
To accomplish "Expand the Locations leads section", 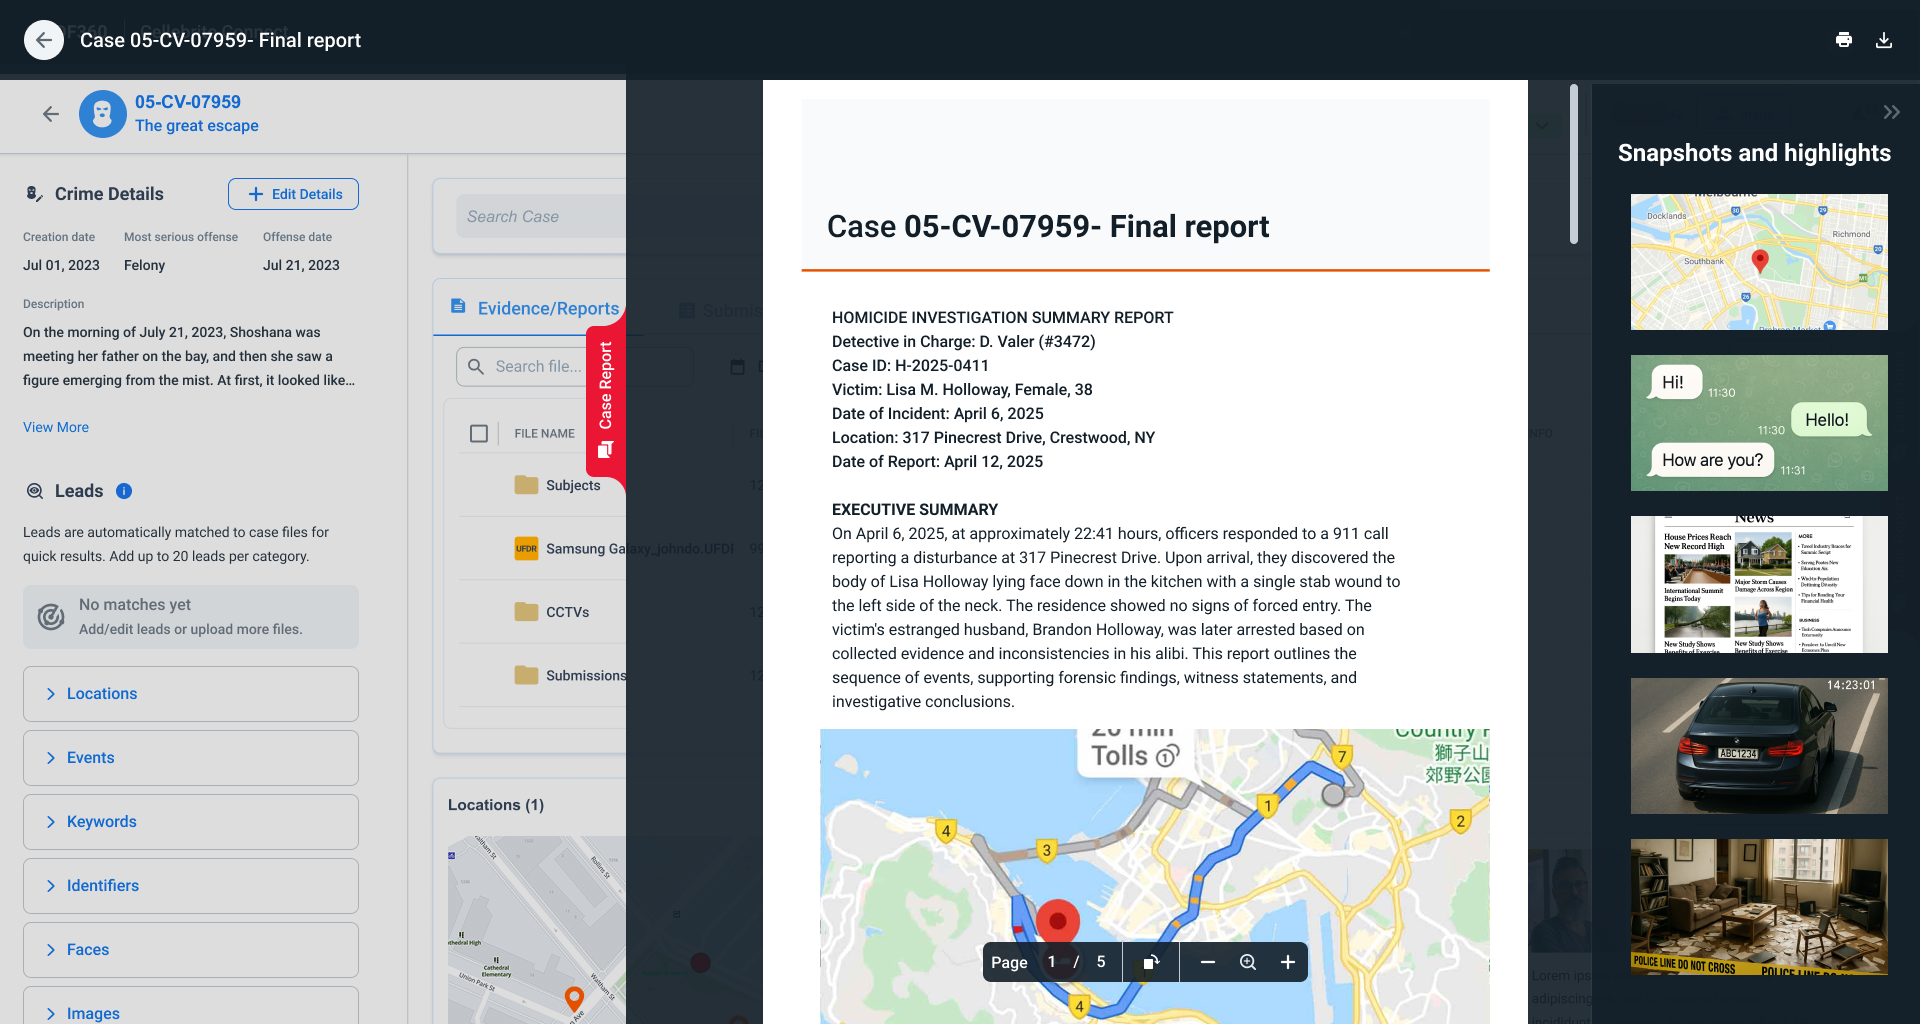I will 190,693.
